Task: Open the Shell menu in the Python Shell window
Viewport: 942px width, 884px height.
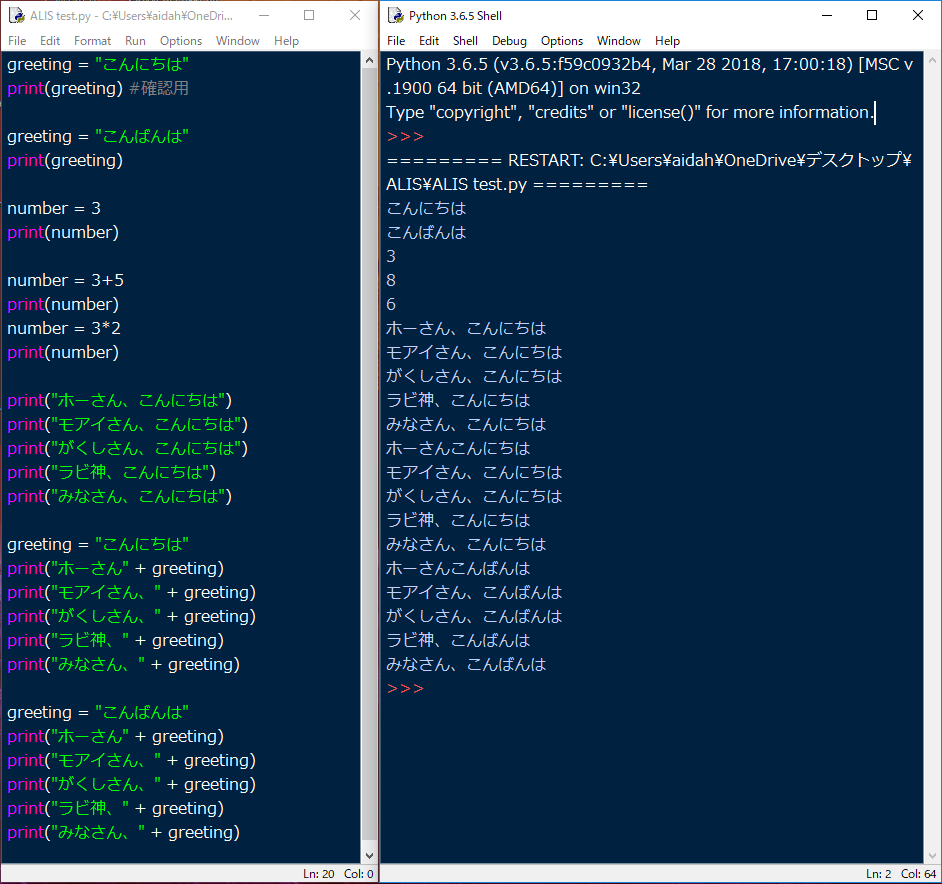Action: click(x=465, y=41)
